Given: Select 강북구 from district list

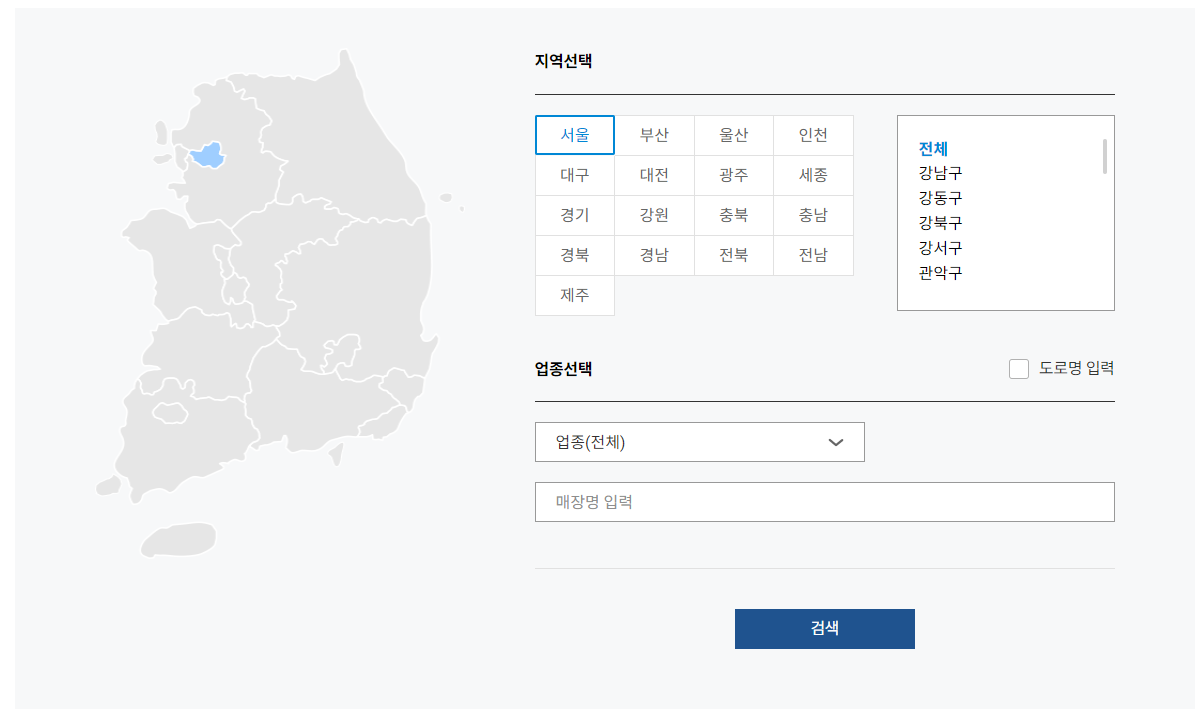Looking at the screenshot, I should pos(941,223).
